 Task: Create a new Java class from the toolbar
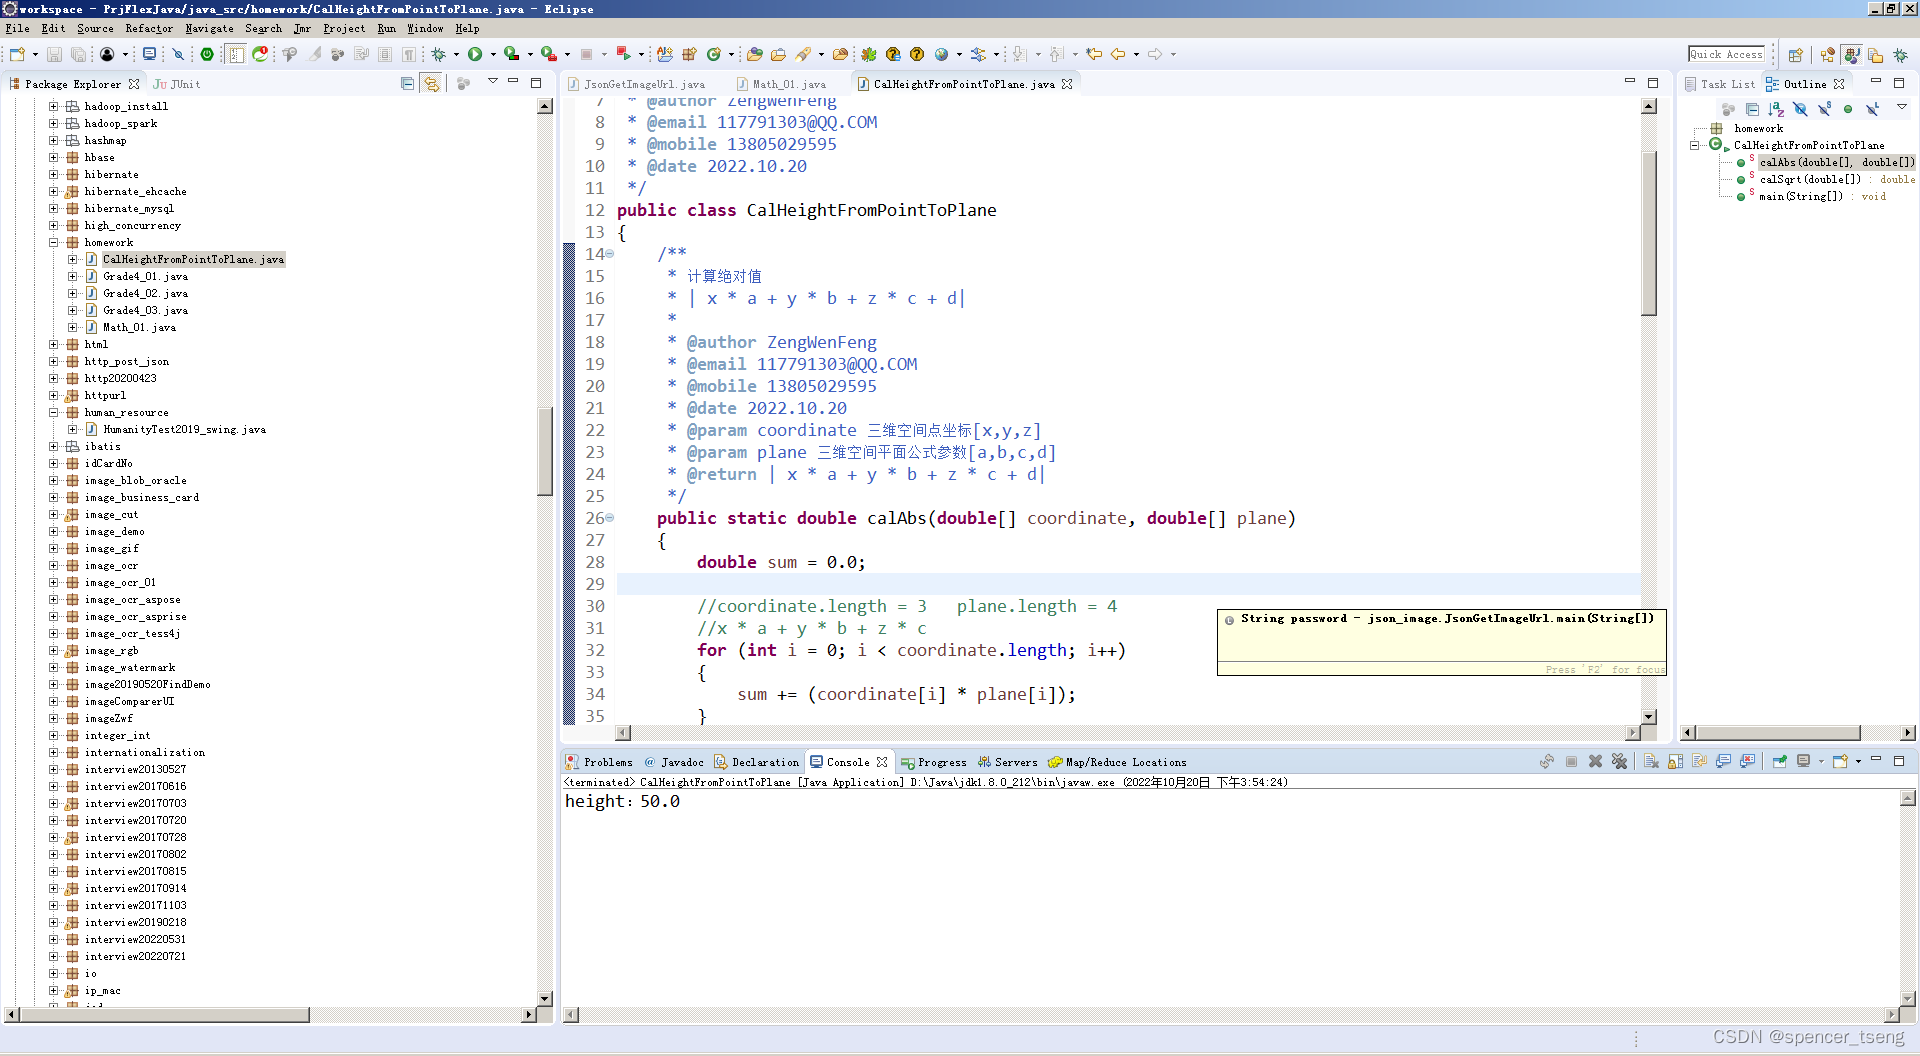pos(714,55)
